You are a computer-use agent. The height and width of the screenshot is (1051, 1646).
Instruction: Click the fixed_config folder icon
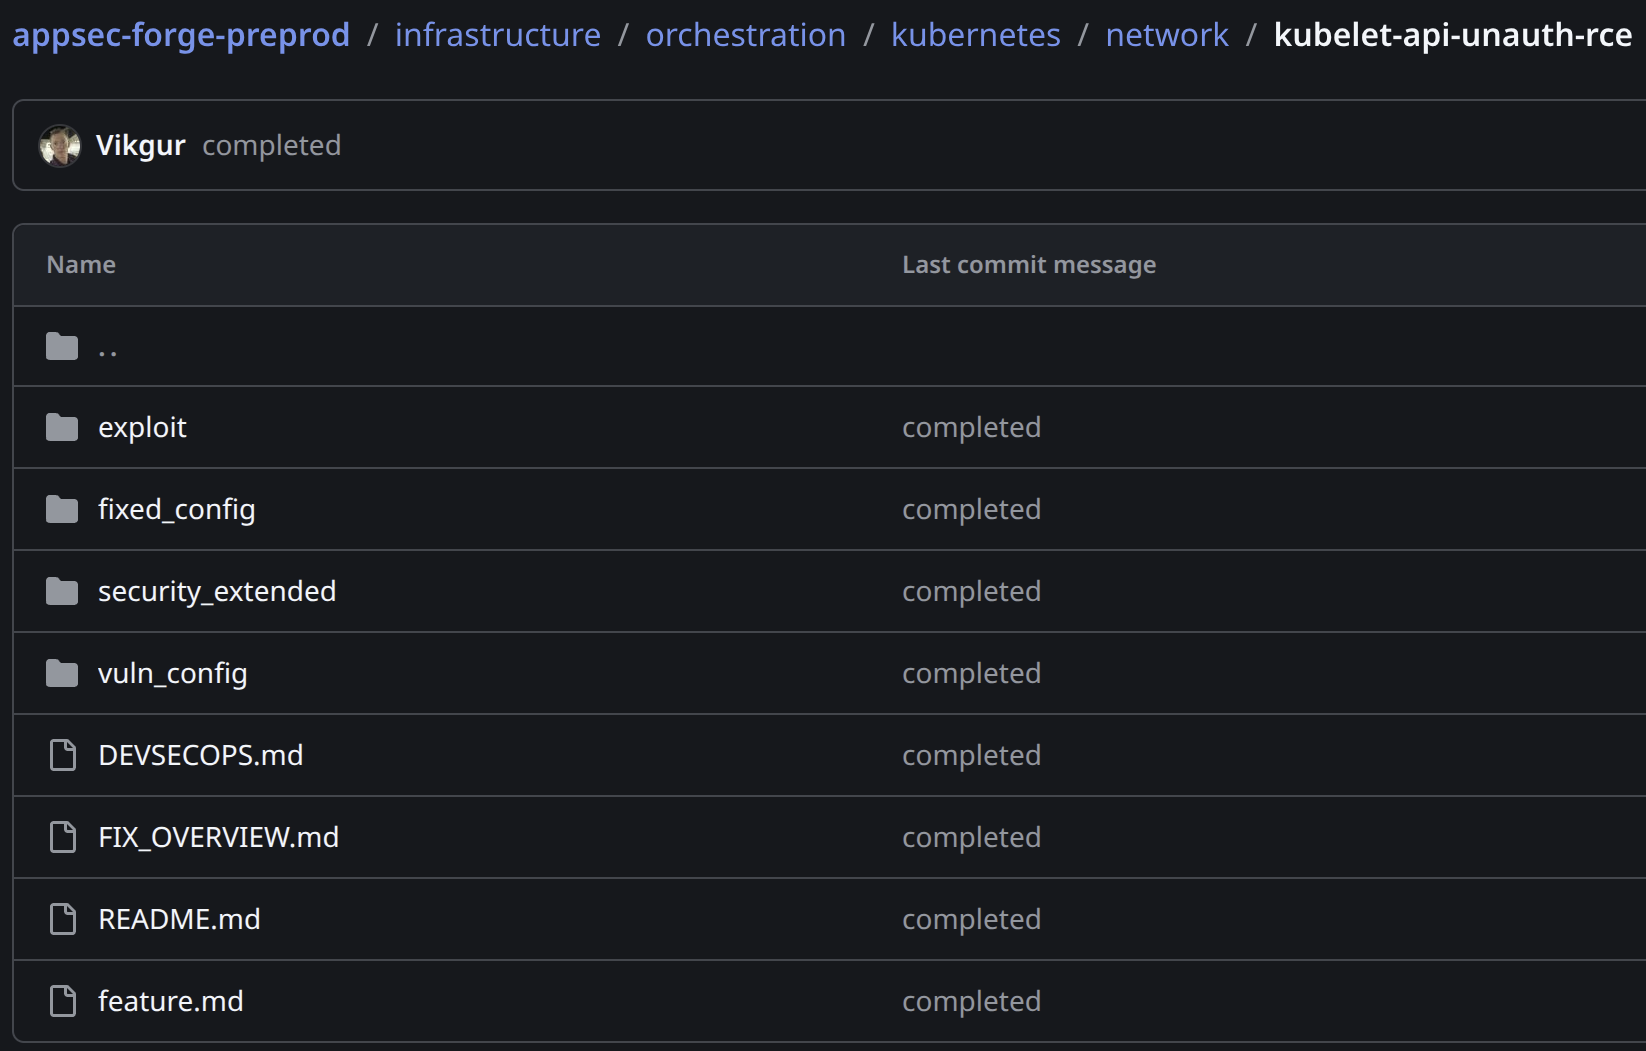point(62,510)
